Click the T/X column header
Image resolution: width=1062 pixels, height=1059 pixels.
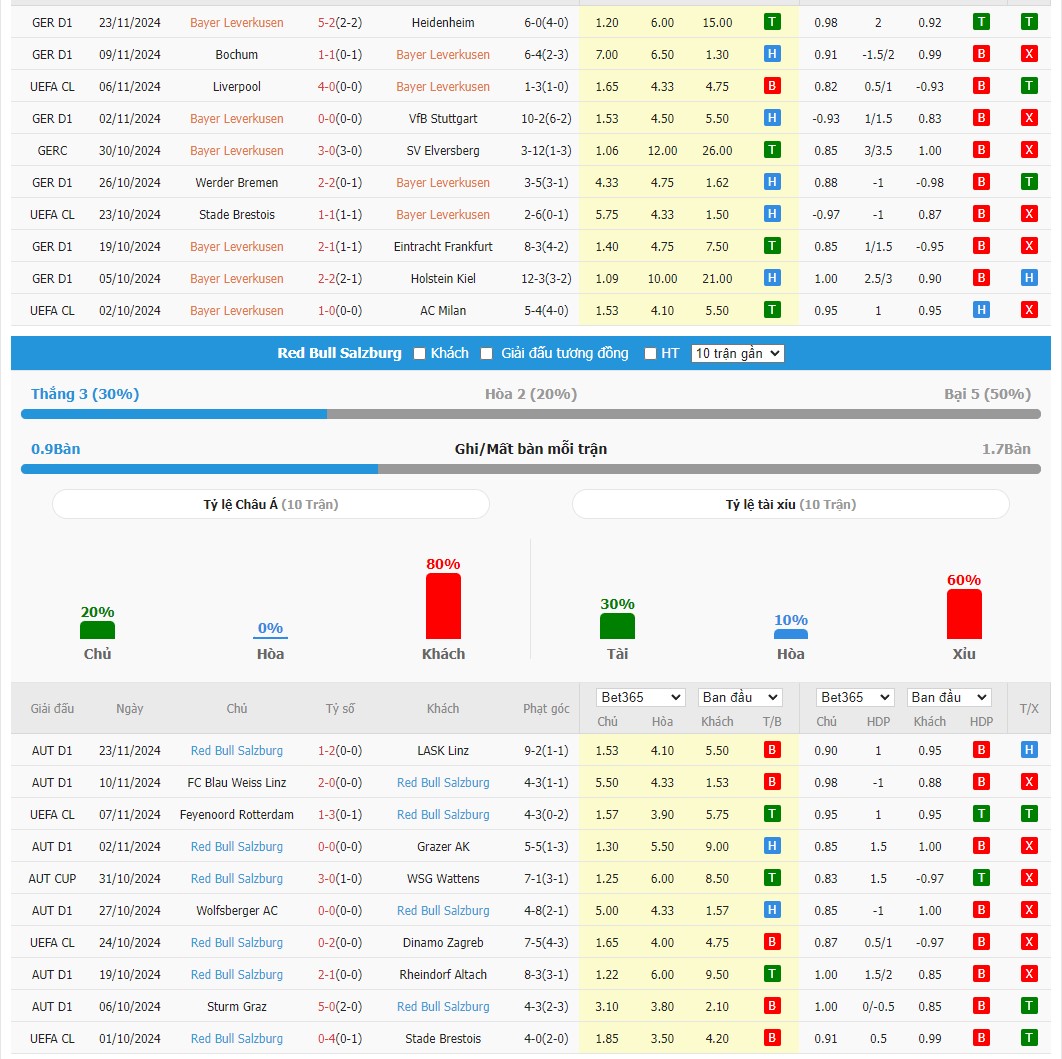1029,708
